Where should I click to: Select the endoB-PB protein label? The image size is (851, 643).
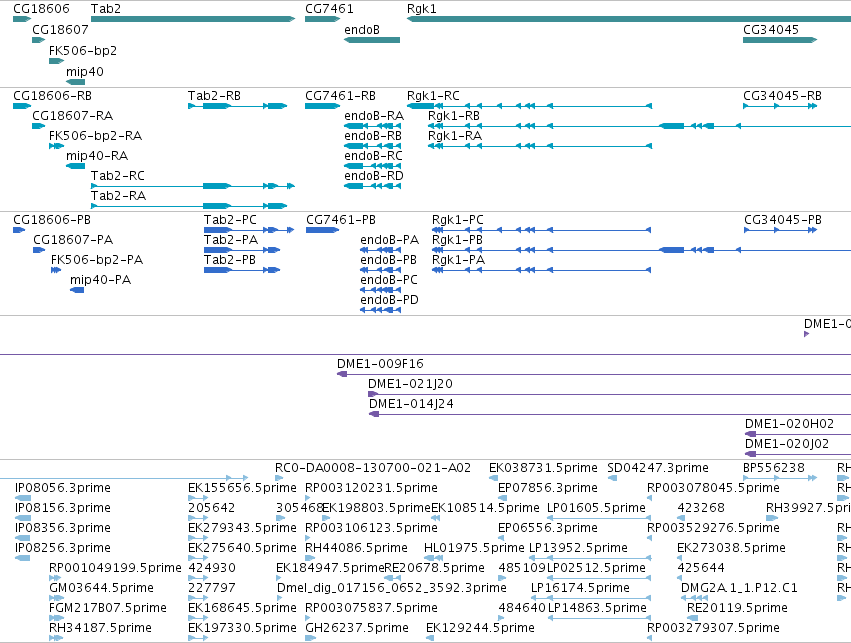tap(389, 260)
